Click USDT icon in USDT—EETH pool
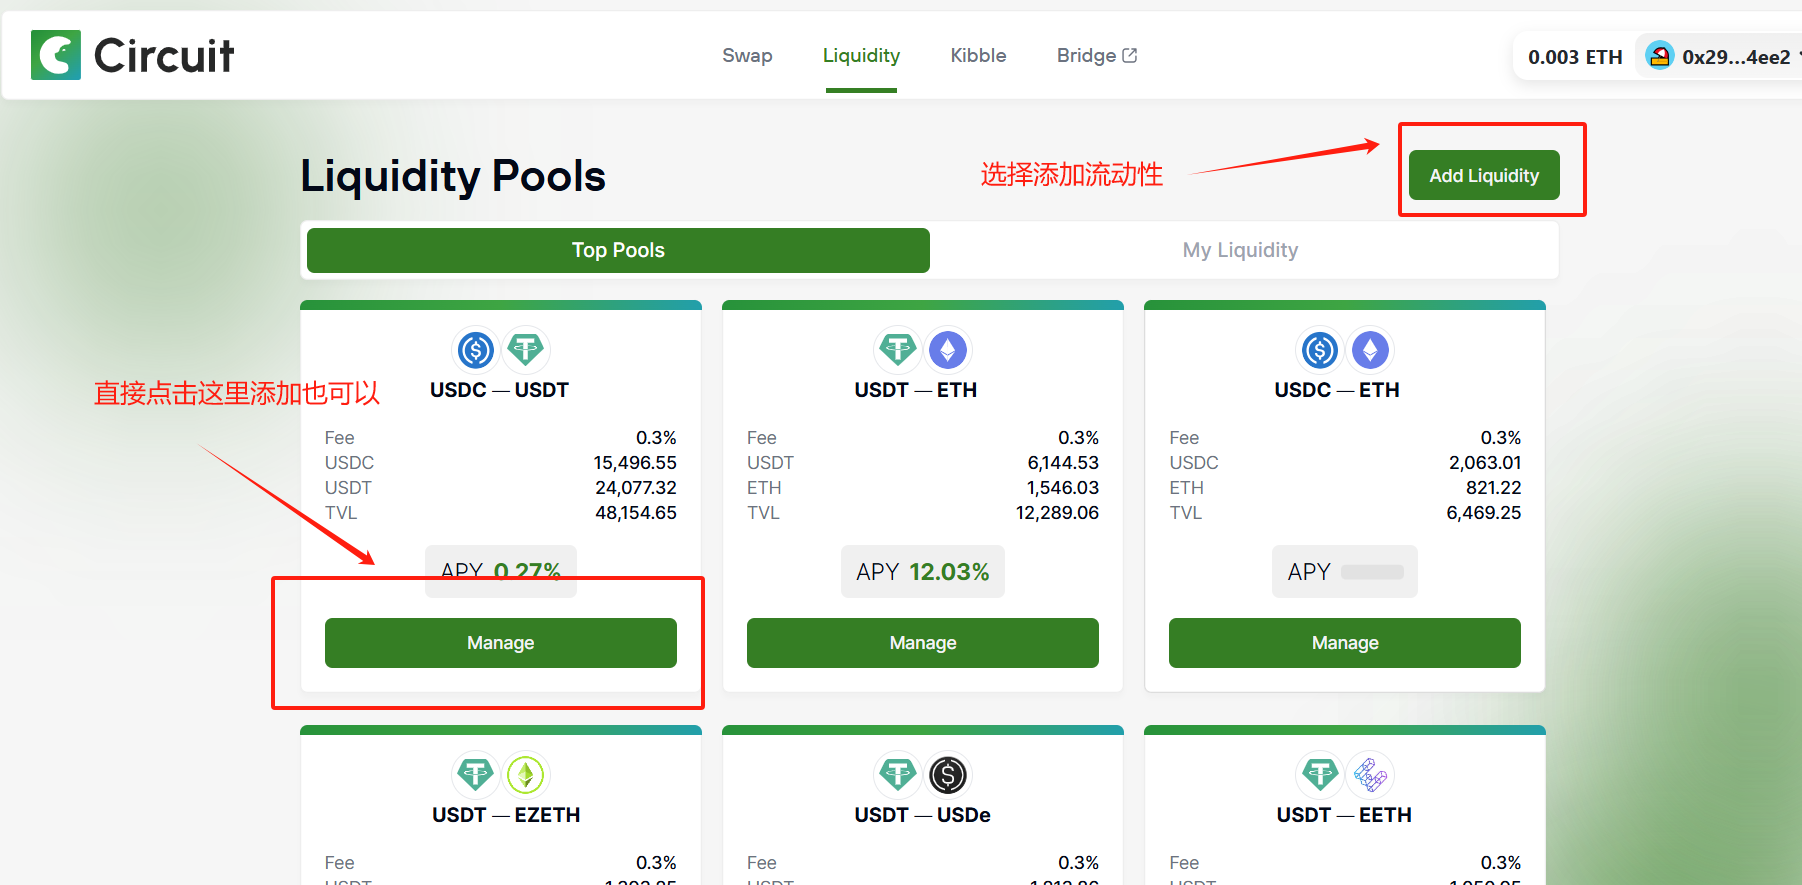The image size is (1802, 885). point(1320,775)
